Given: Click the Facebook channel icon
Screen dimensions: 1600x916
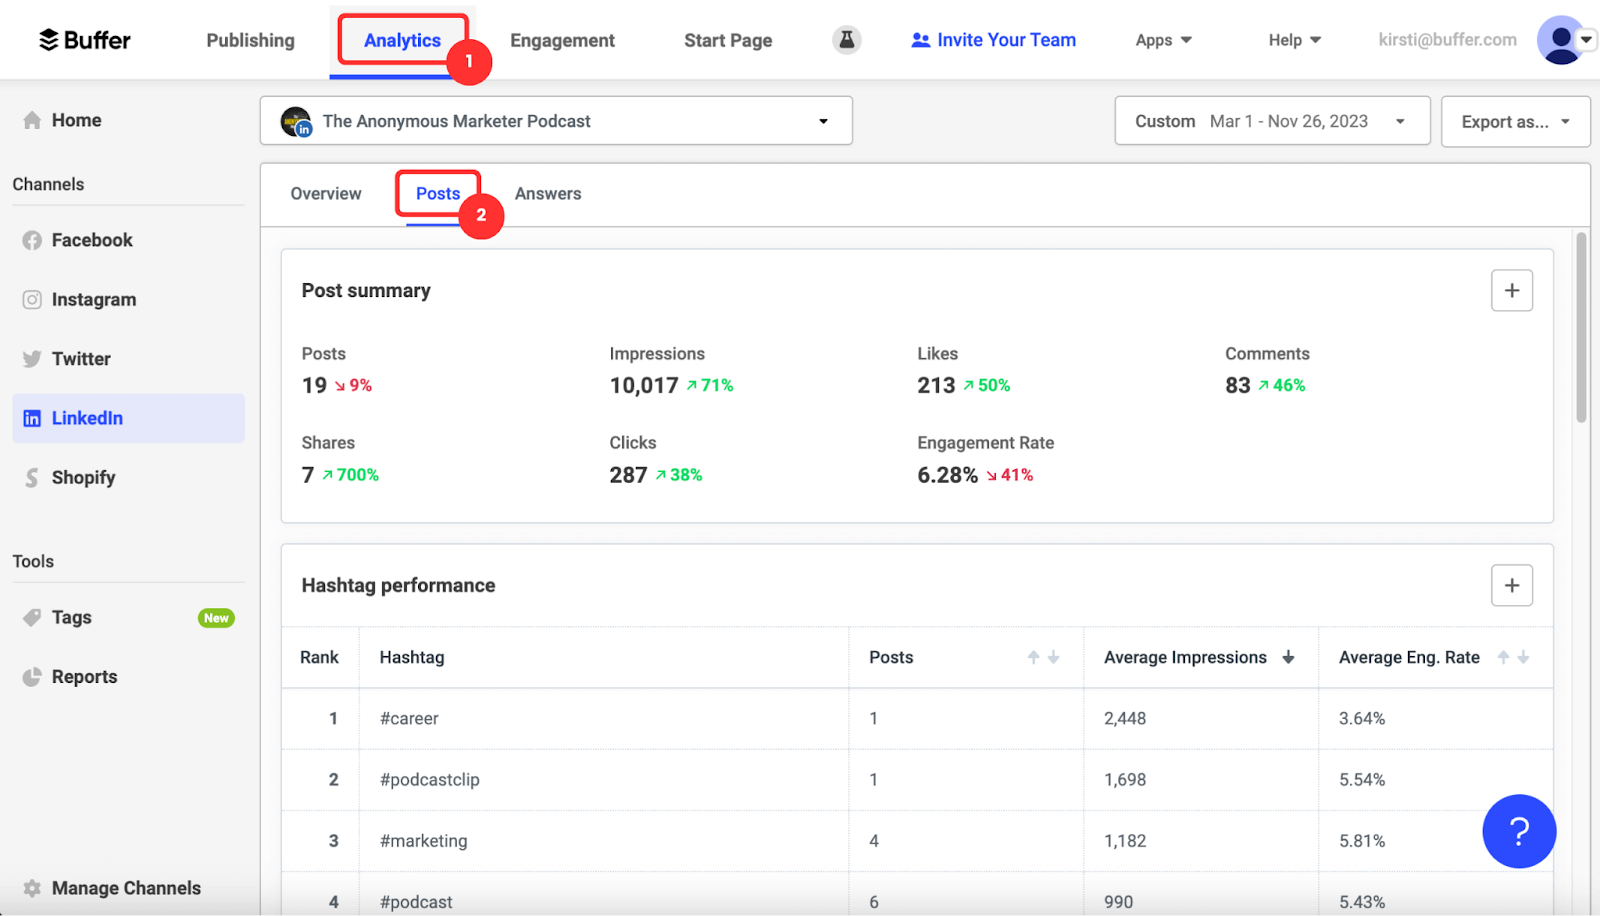Looking at the screenshot, I should pos(32,240).
